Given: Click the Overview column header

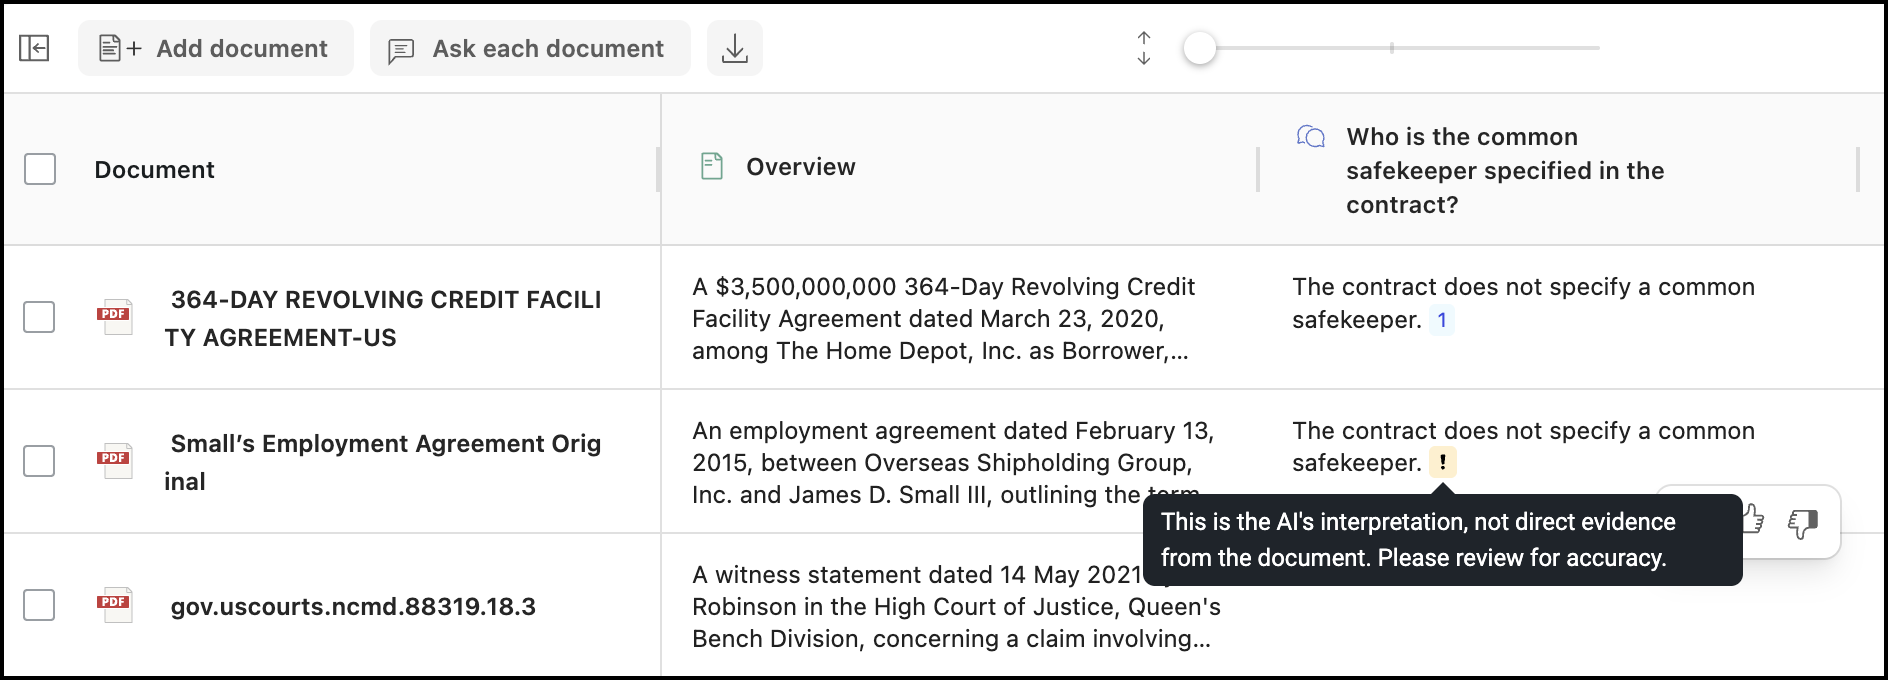Looking at the screenshot, I should tap(800, 167).
